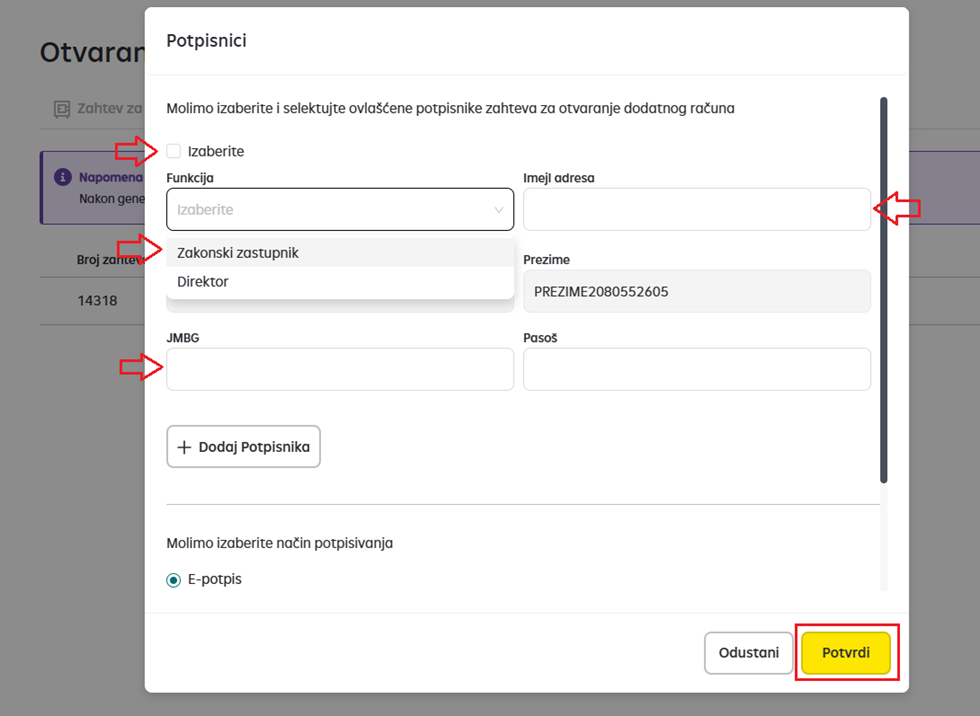This screenshot has width=980, height=716.
Task: Click into Imejl adresa field
Action: tap(697, 209)
